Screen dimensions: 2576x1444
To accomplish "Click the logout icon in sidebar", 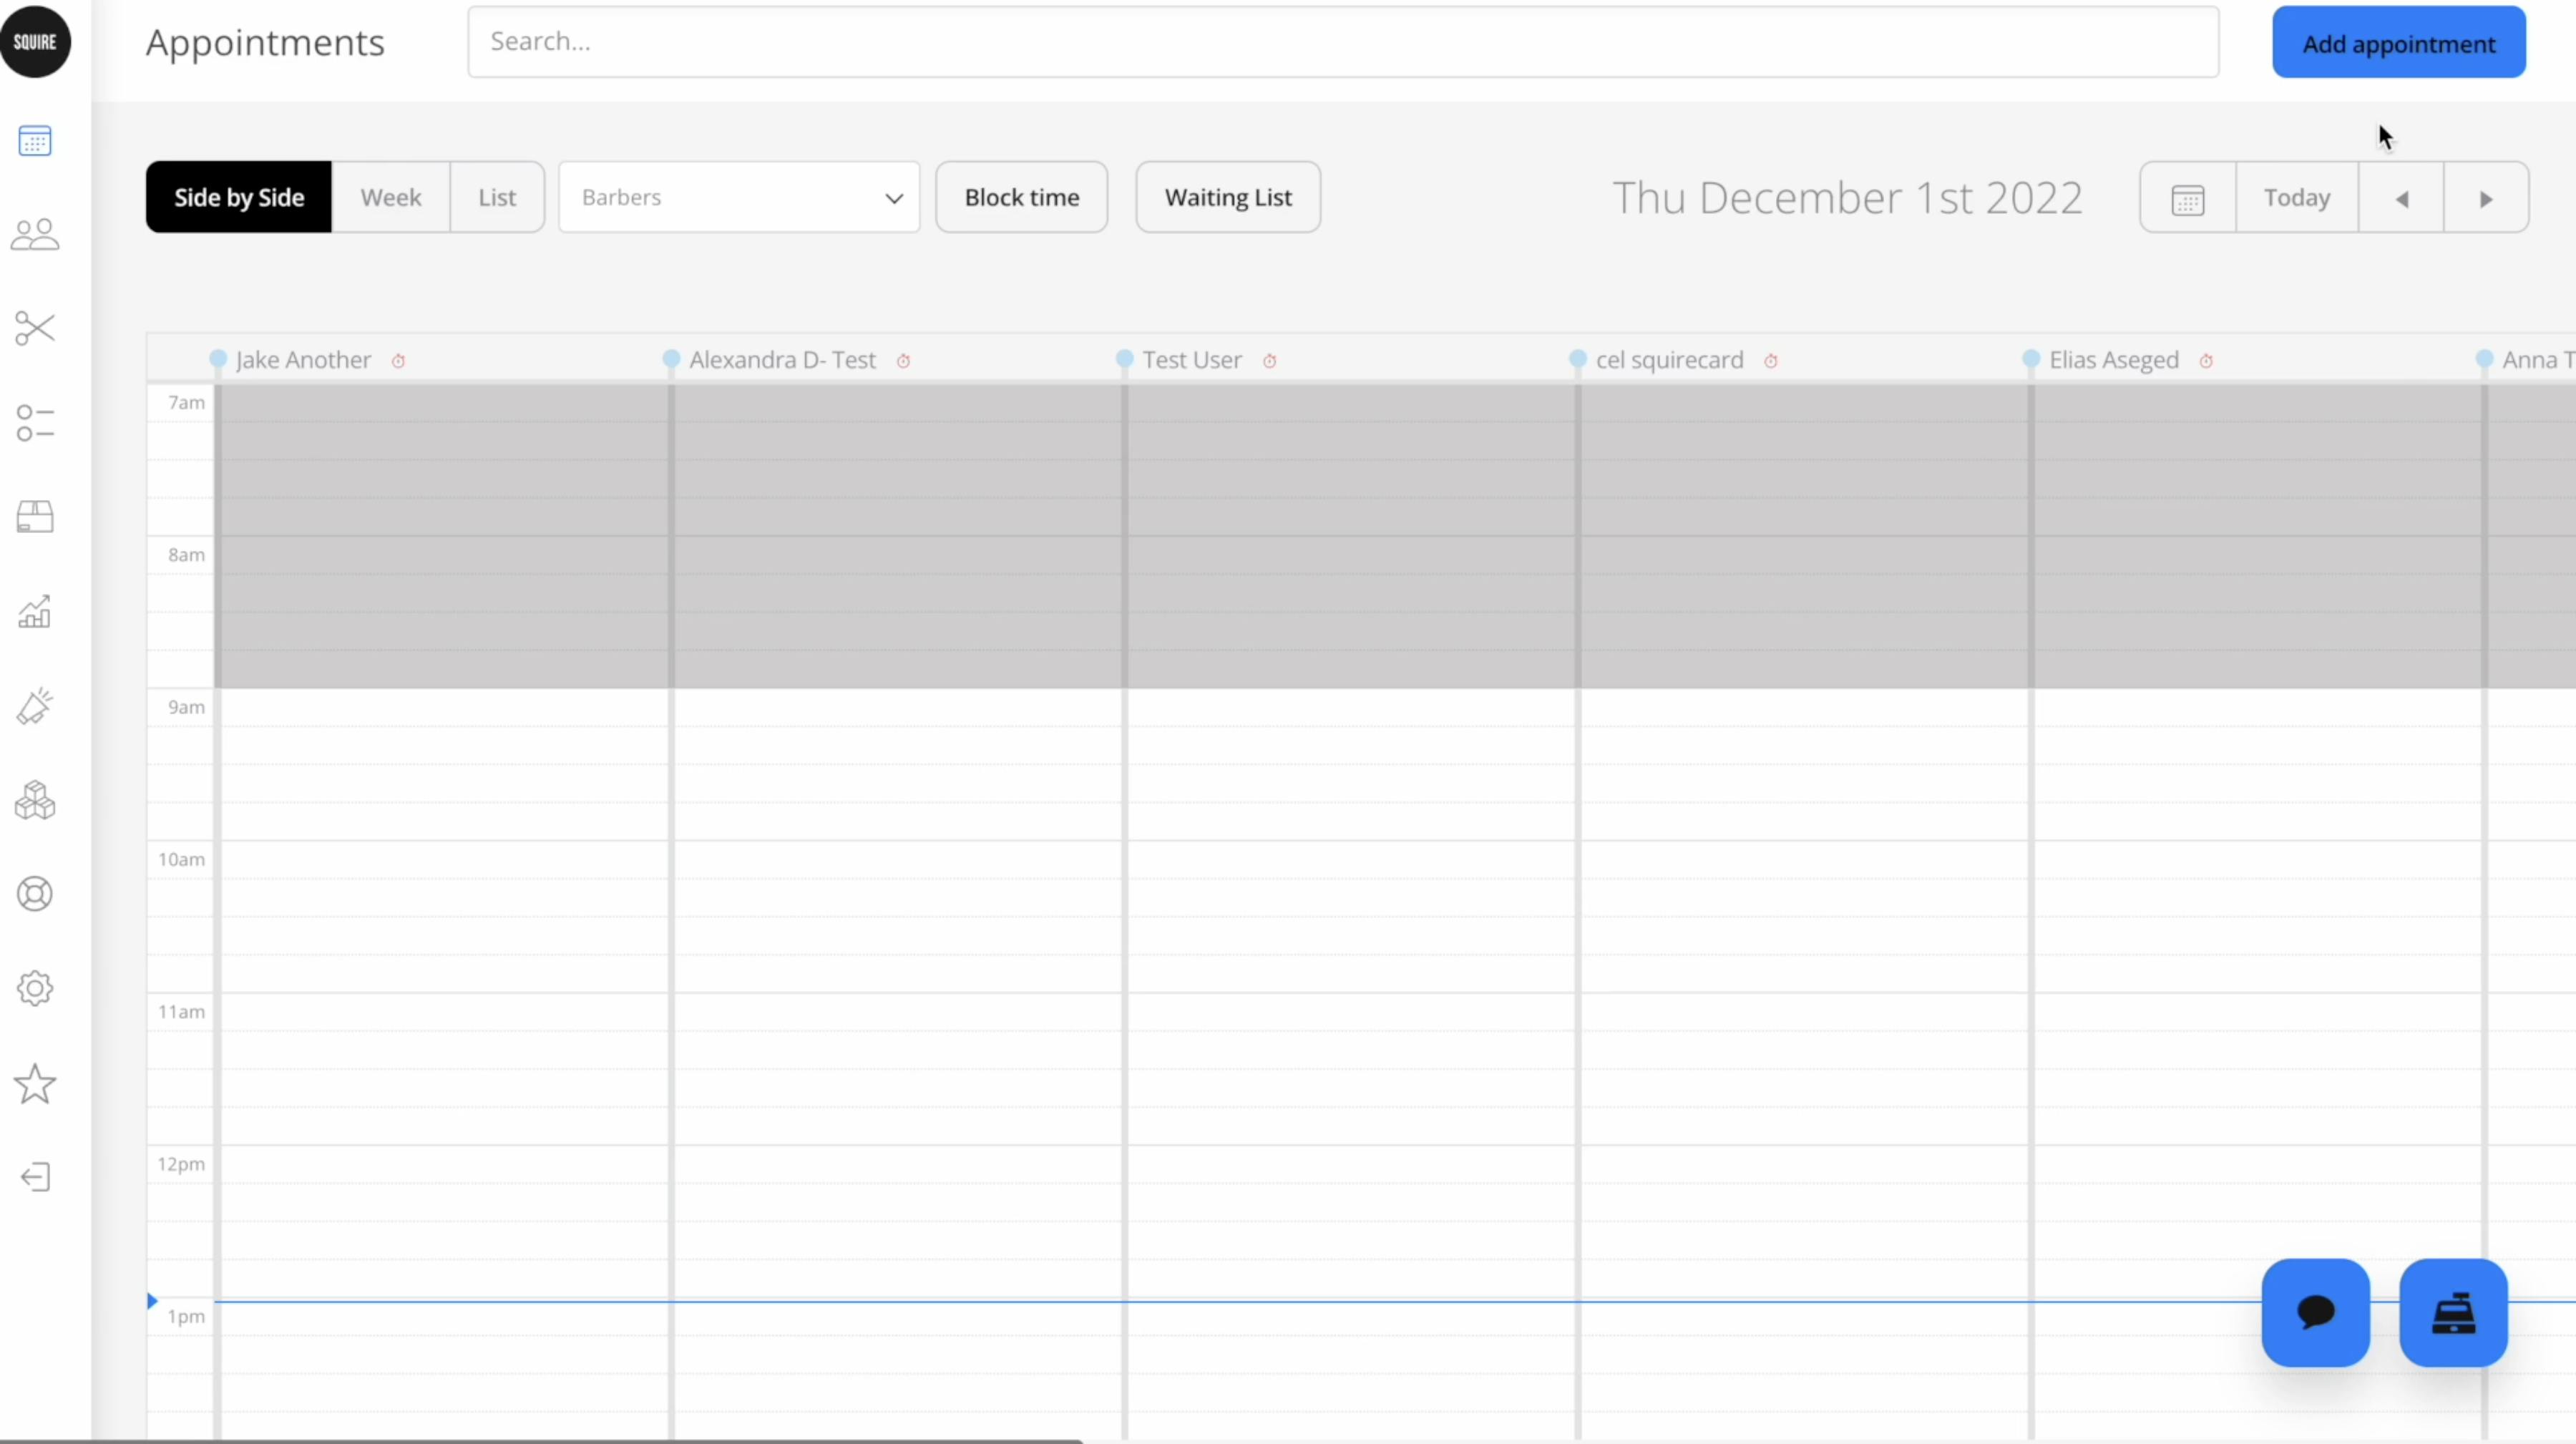I will click(x=35, y=1177).
